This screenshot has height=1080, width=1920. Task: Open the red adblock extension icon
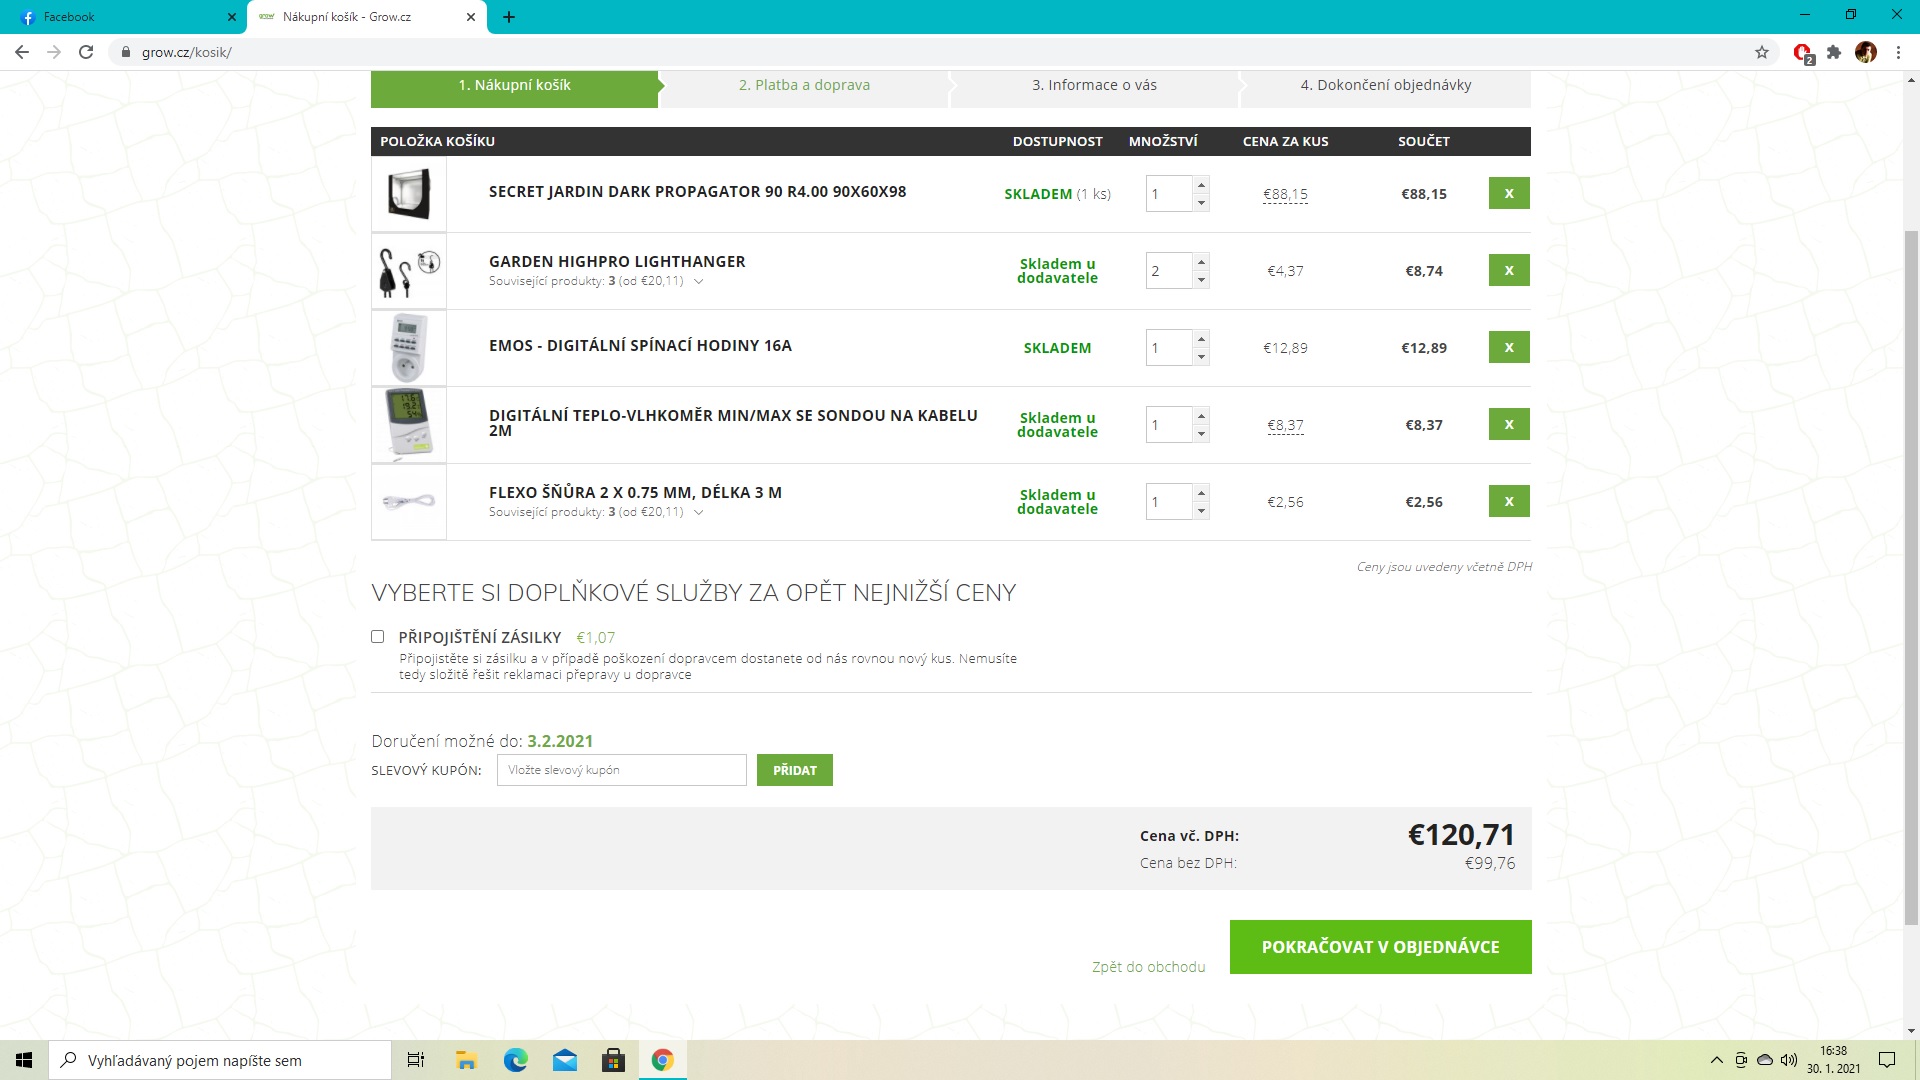[x=1803, y=53]
